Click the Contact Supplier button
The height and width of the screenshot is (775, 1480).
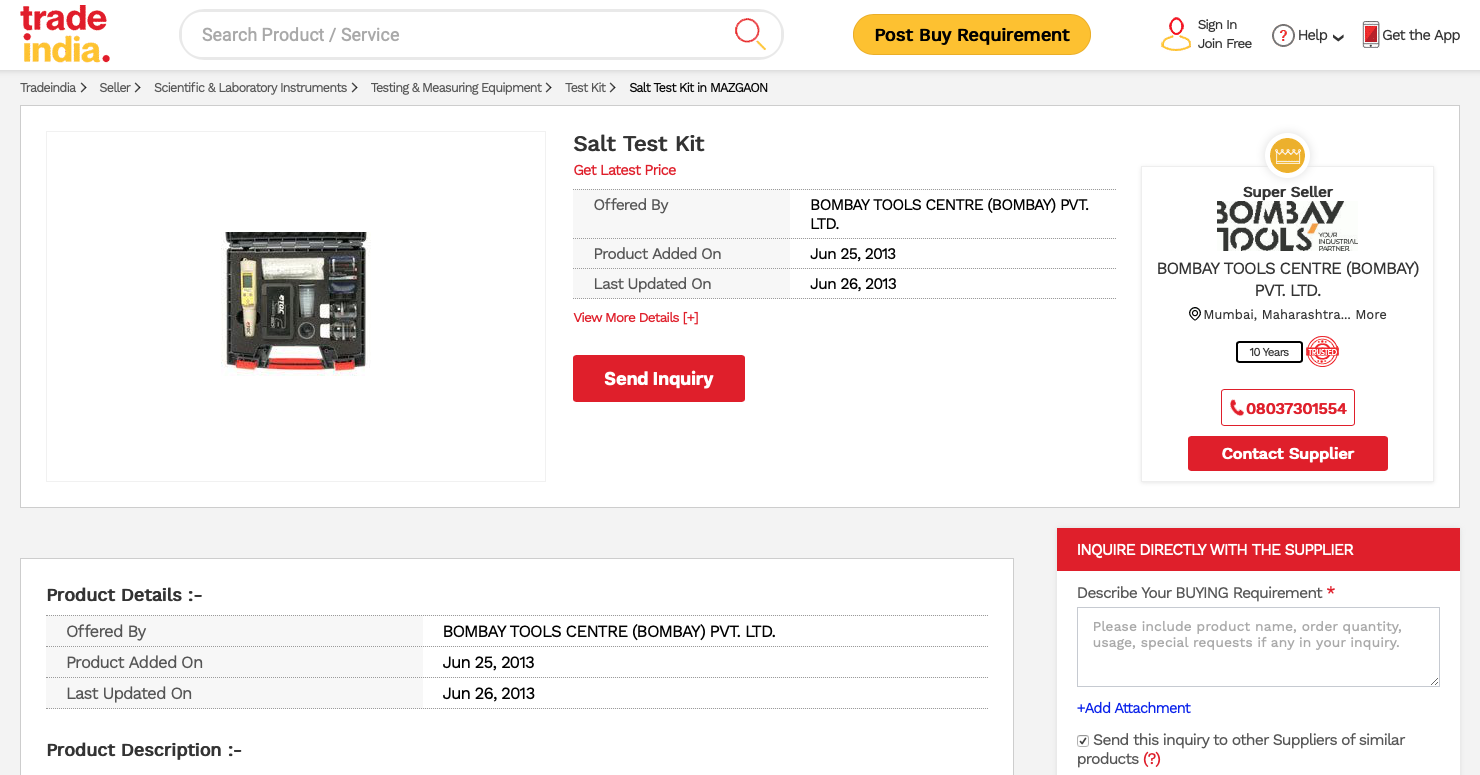pos(1288,453)
